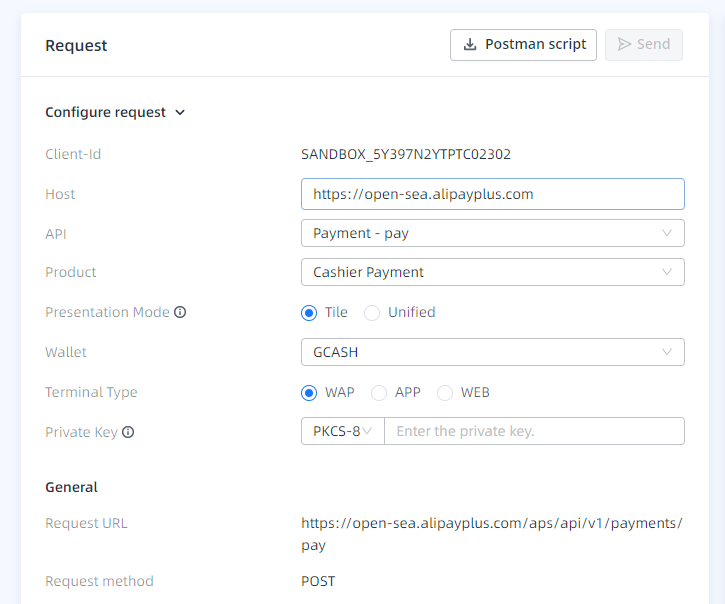
Task: Choose APP terminal type
Action: pyautogui.click(x=379, y=393)
